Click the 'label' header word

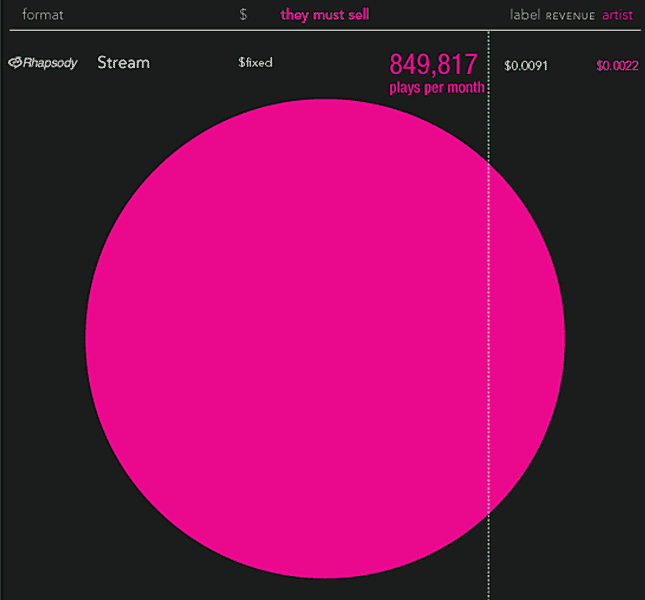(524, 15)
